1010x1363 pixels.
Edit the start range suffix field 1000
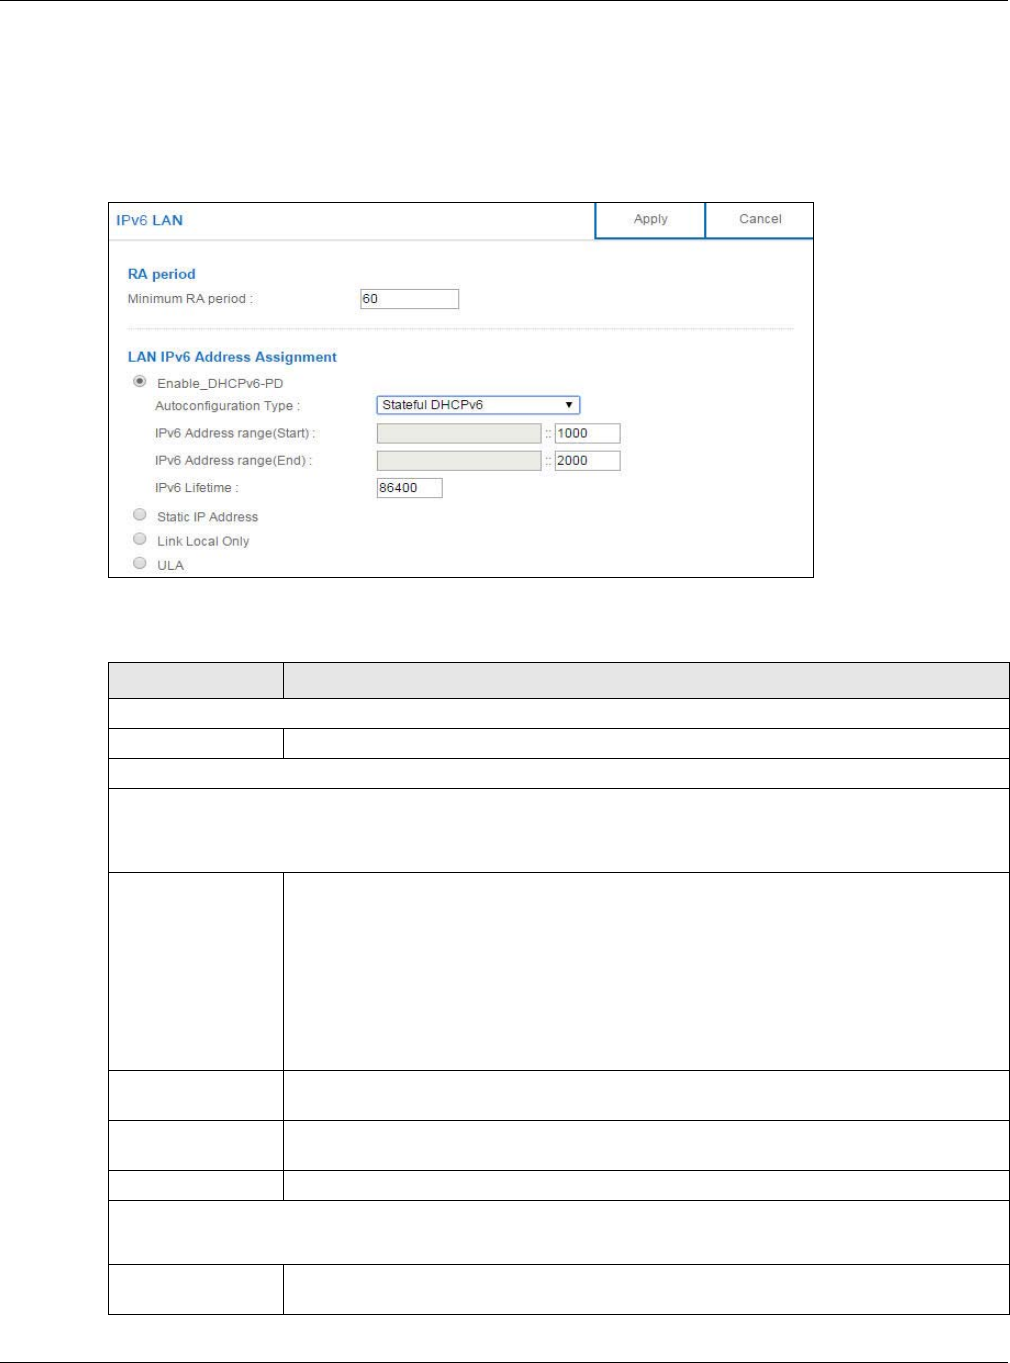pos(587,433)
